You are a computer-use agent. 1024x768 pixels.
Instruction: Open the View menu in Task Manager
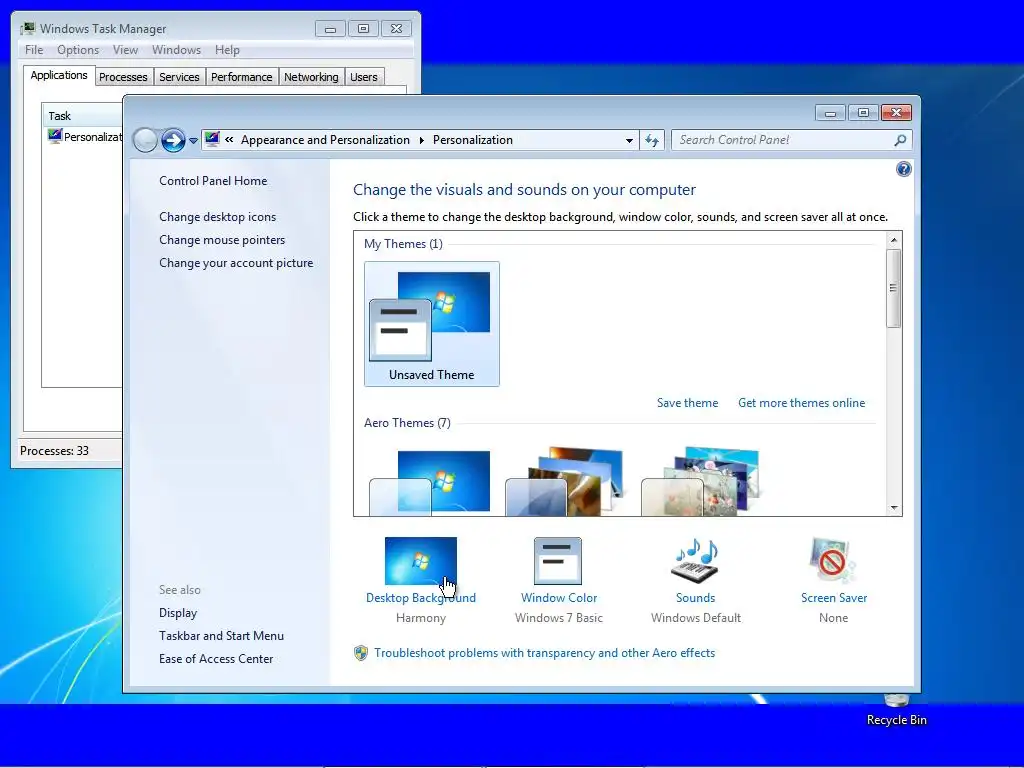point(125,50)
